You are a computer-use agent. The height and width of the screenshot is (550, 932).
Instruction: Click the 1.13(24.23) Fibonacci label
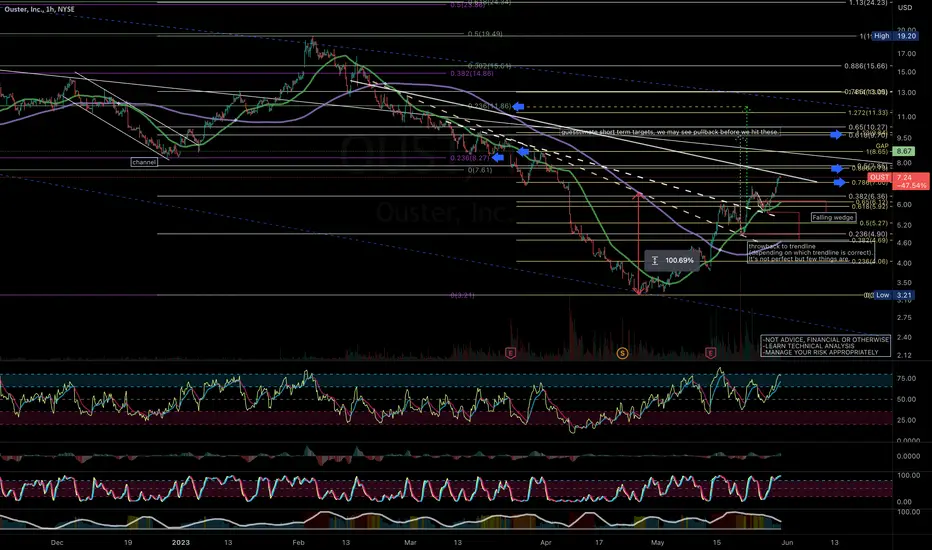click(868, 3)
